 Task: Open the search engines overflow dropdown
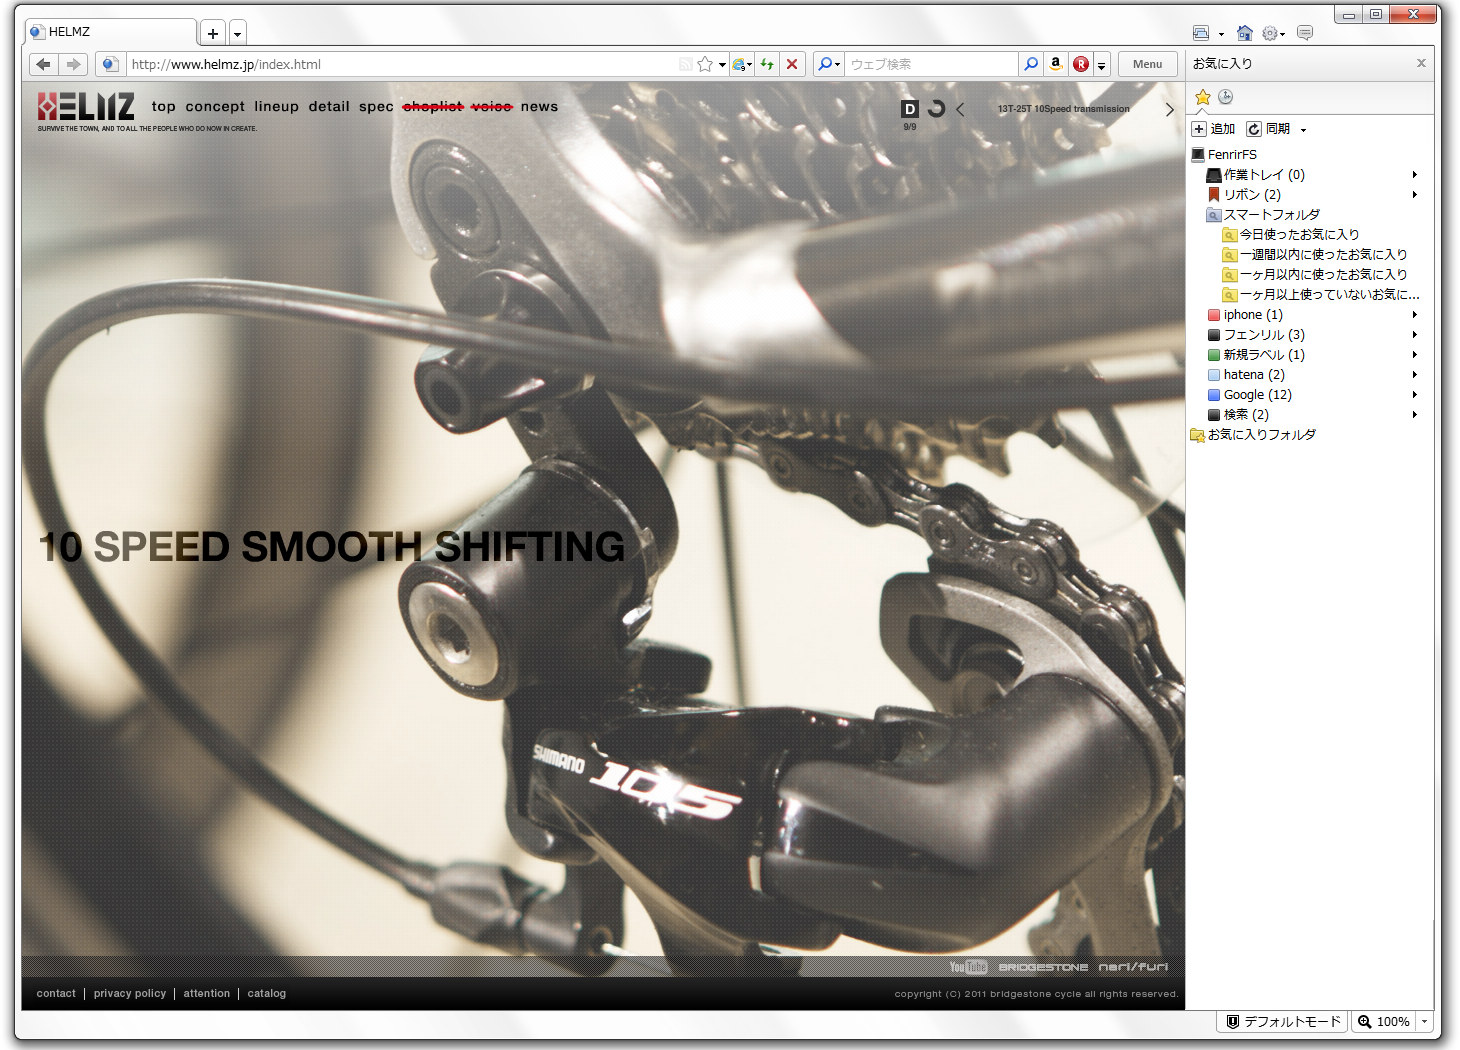[1102, 65]
